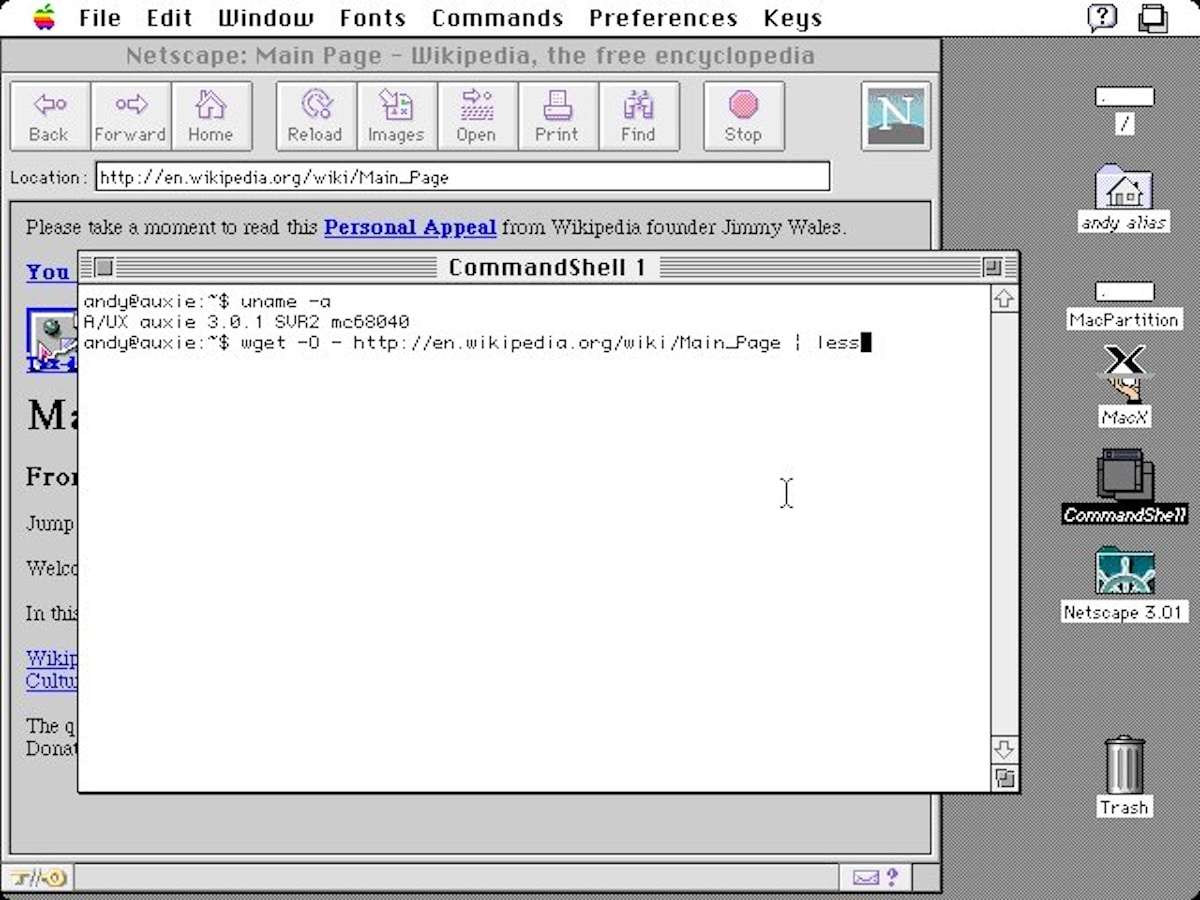Viewport: 1200px width, 900px height.
Task: Click the Personal Appeal link
Action: 410,227
